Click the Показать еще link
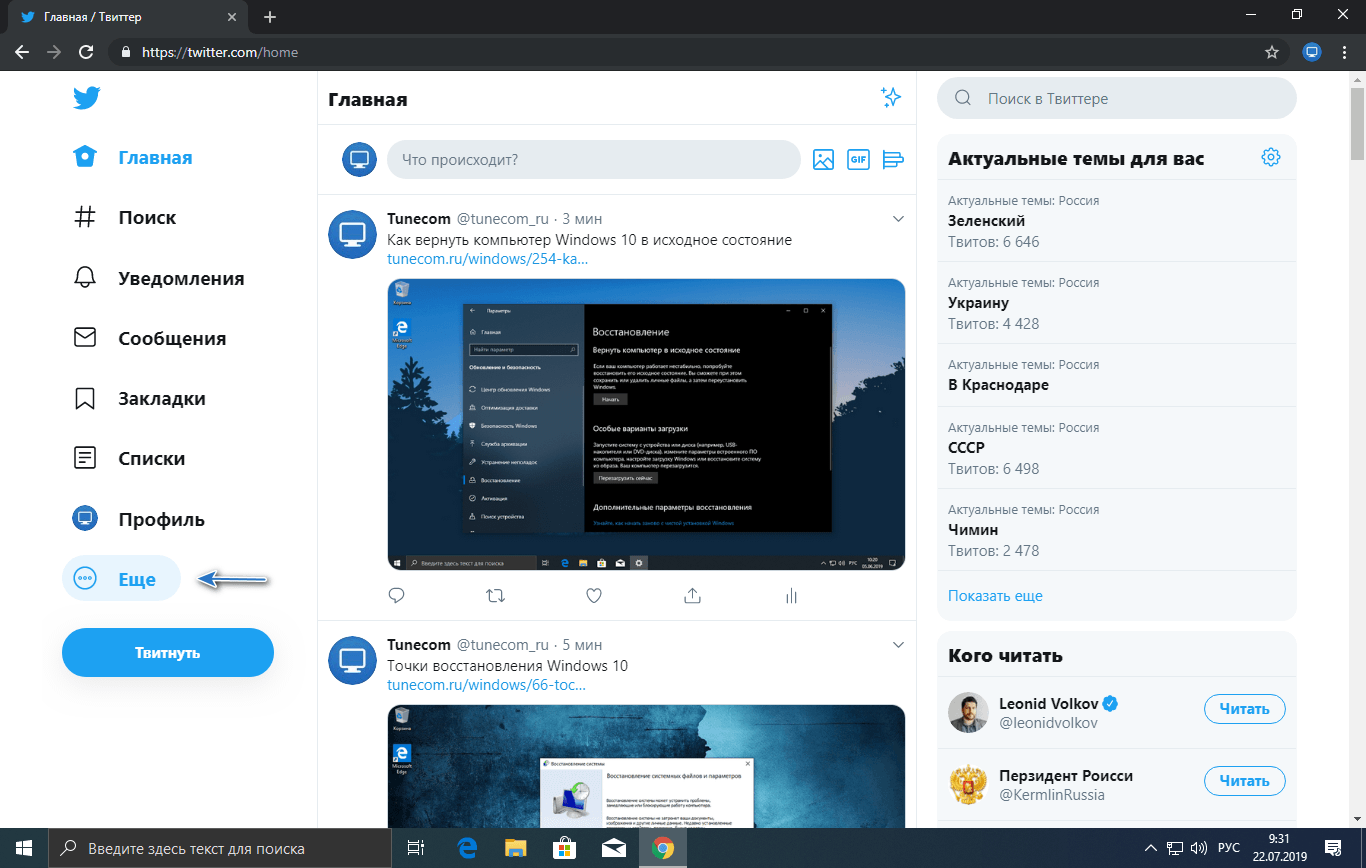The image size is (1366, 868). click(995, 596)
